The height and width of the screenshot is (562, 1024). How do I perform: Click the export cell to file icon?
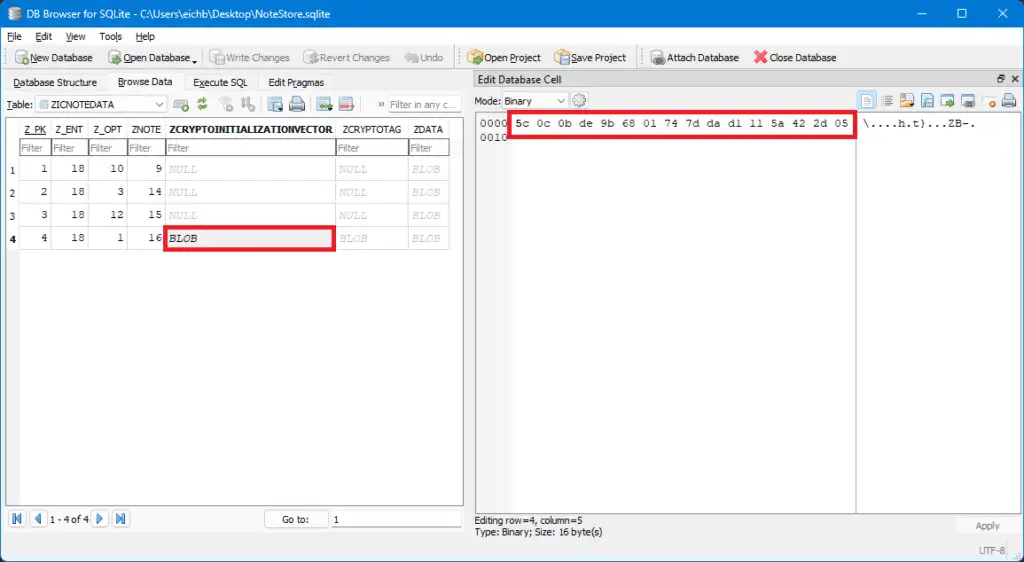pyautogui.click(x=927, y=101)
